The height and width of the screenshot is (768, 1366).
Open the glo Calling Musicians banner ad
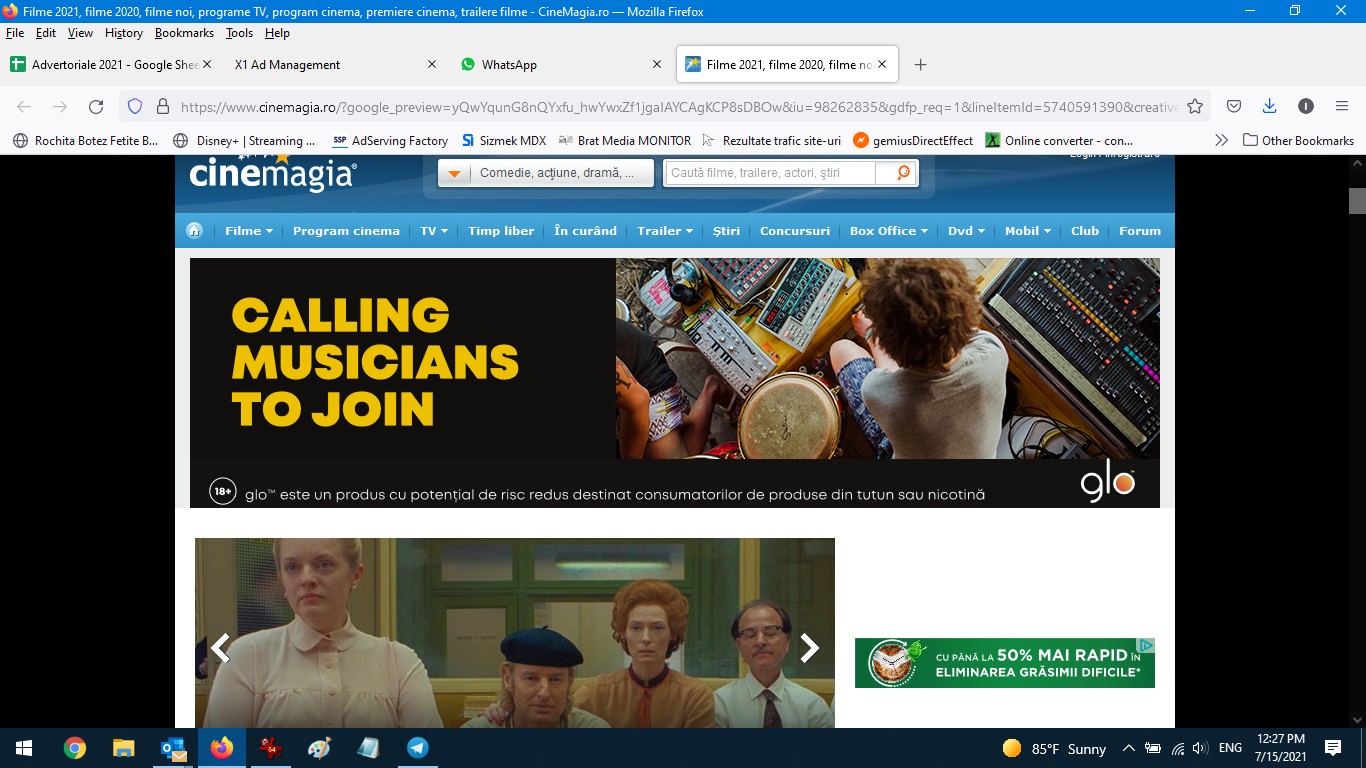pyautogui.click(x=675, y=383)
